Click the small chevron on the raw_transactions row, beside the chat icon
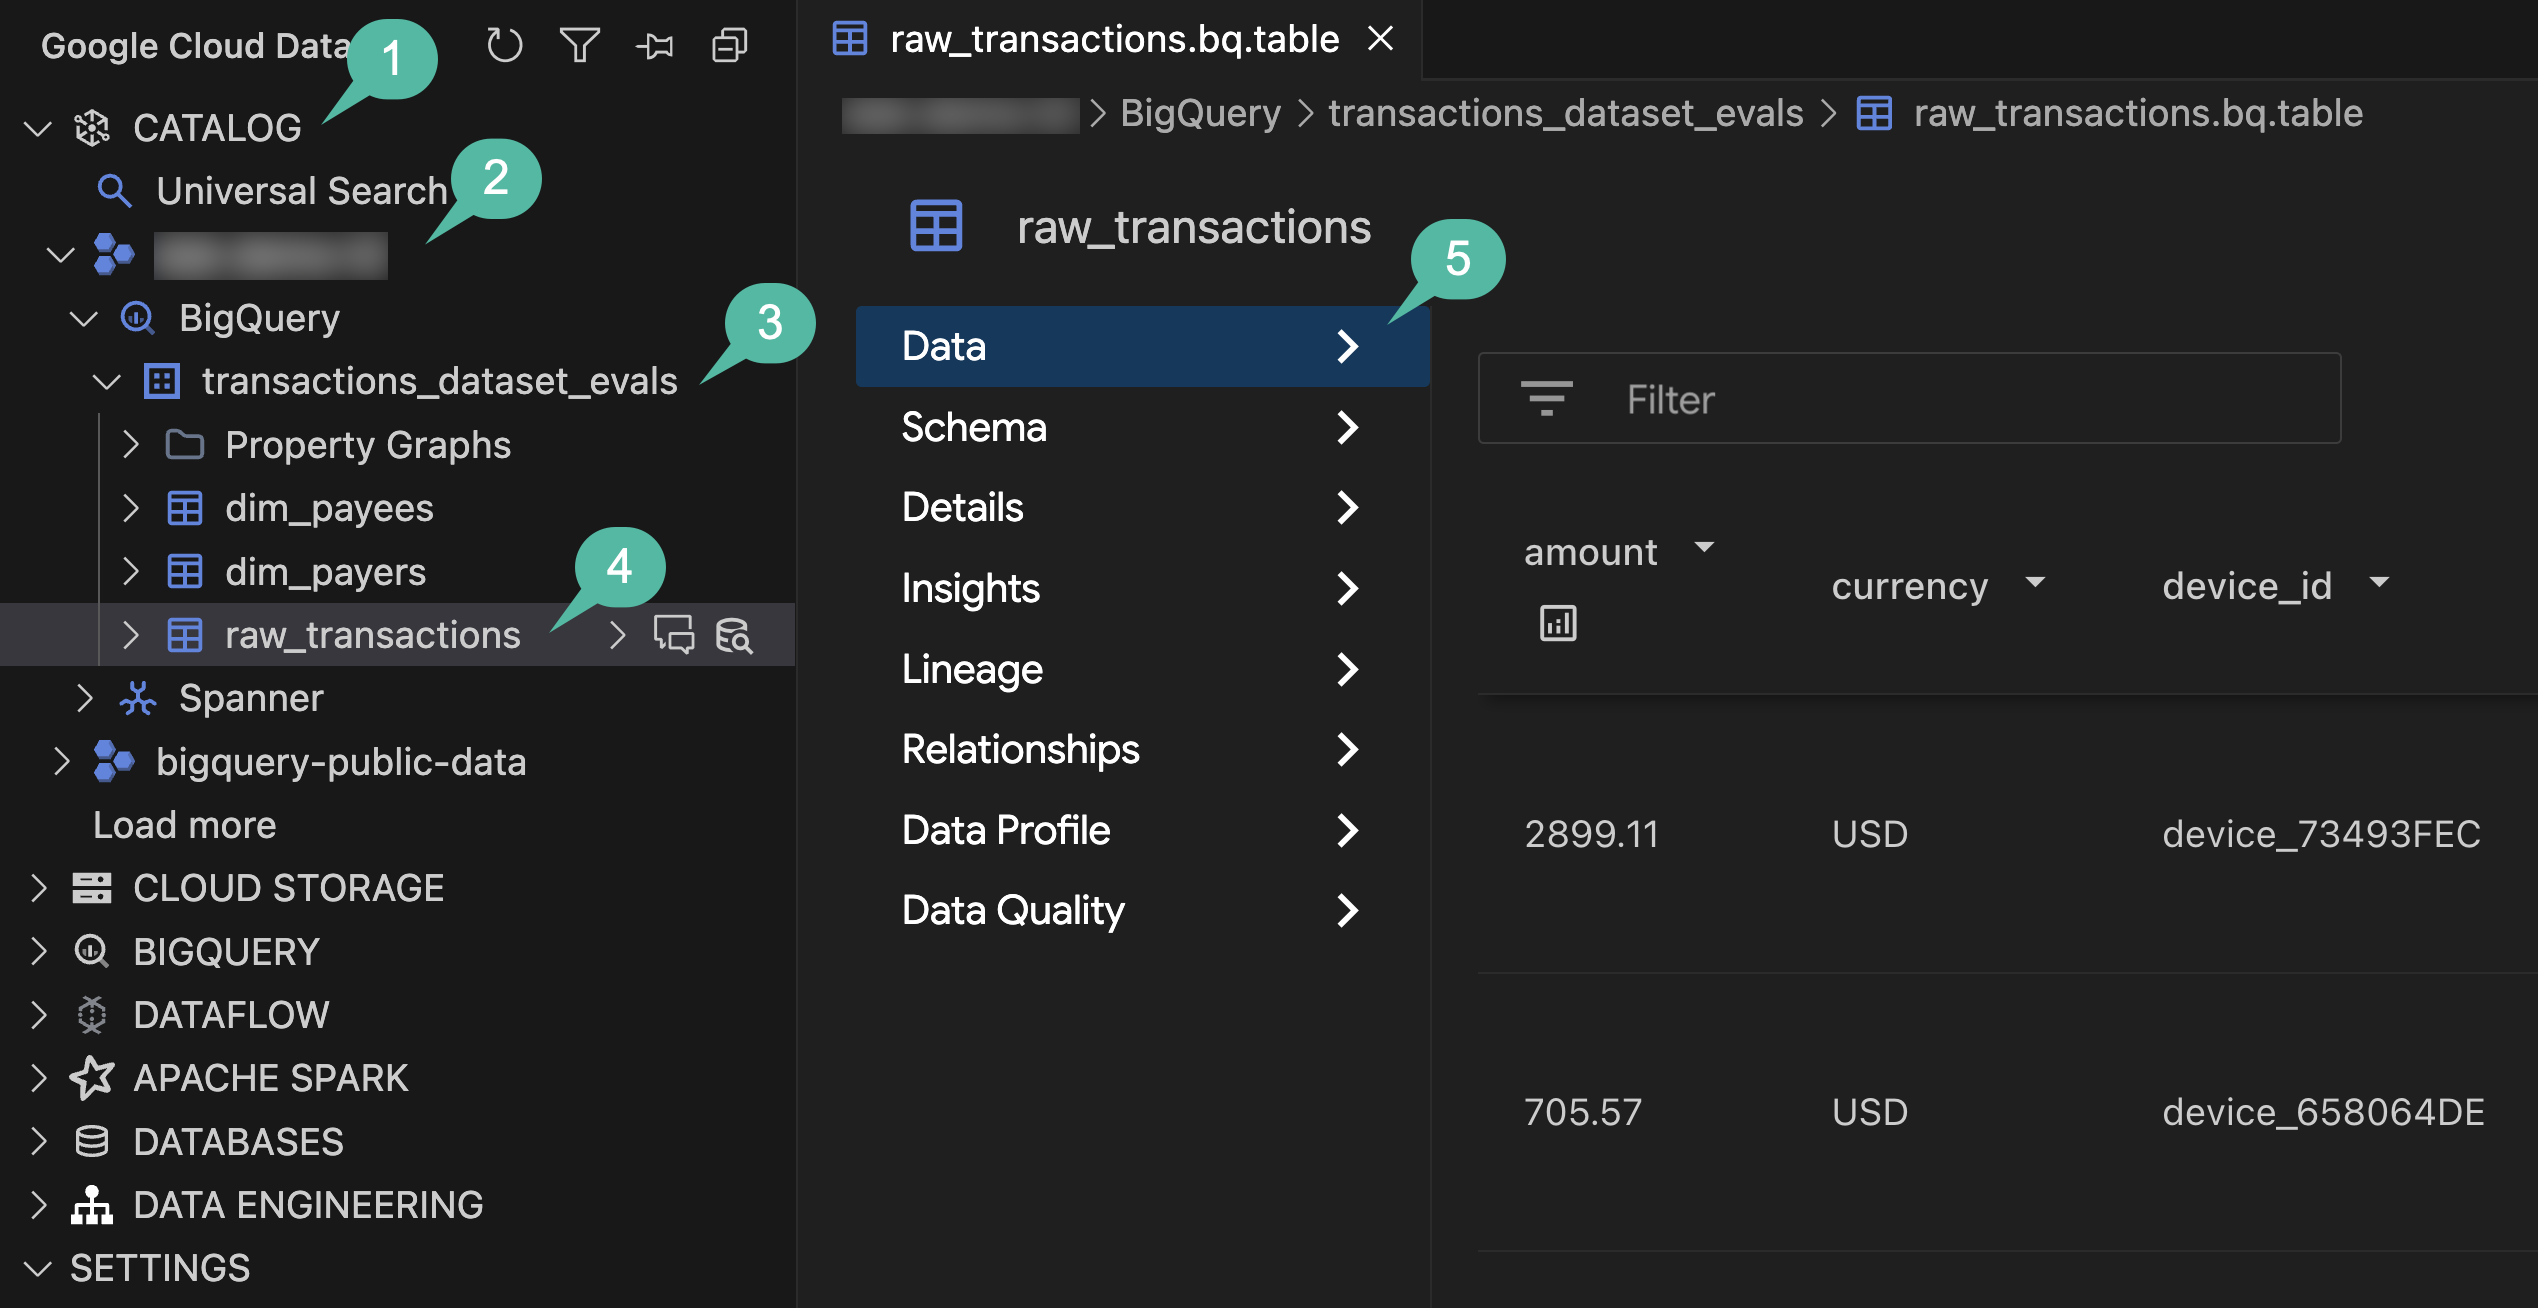Viewport: 2538px width, 1308px height. [x=618, y=635]
